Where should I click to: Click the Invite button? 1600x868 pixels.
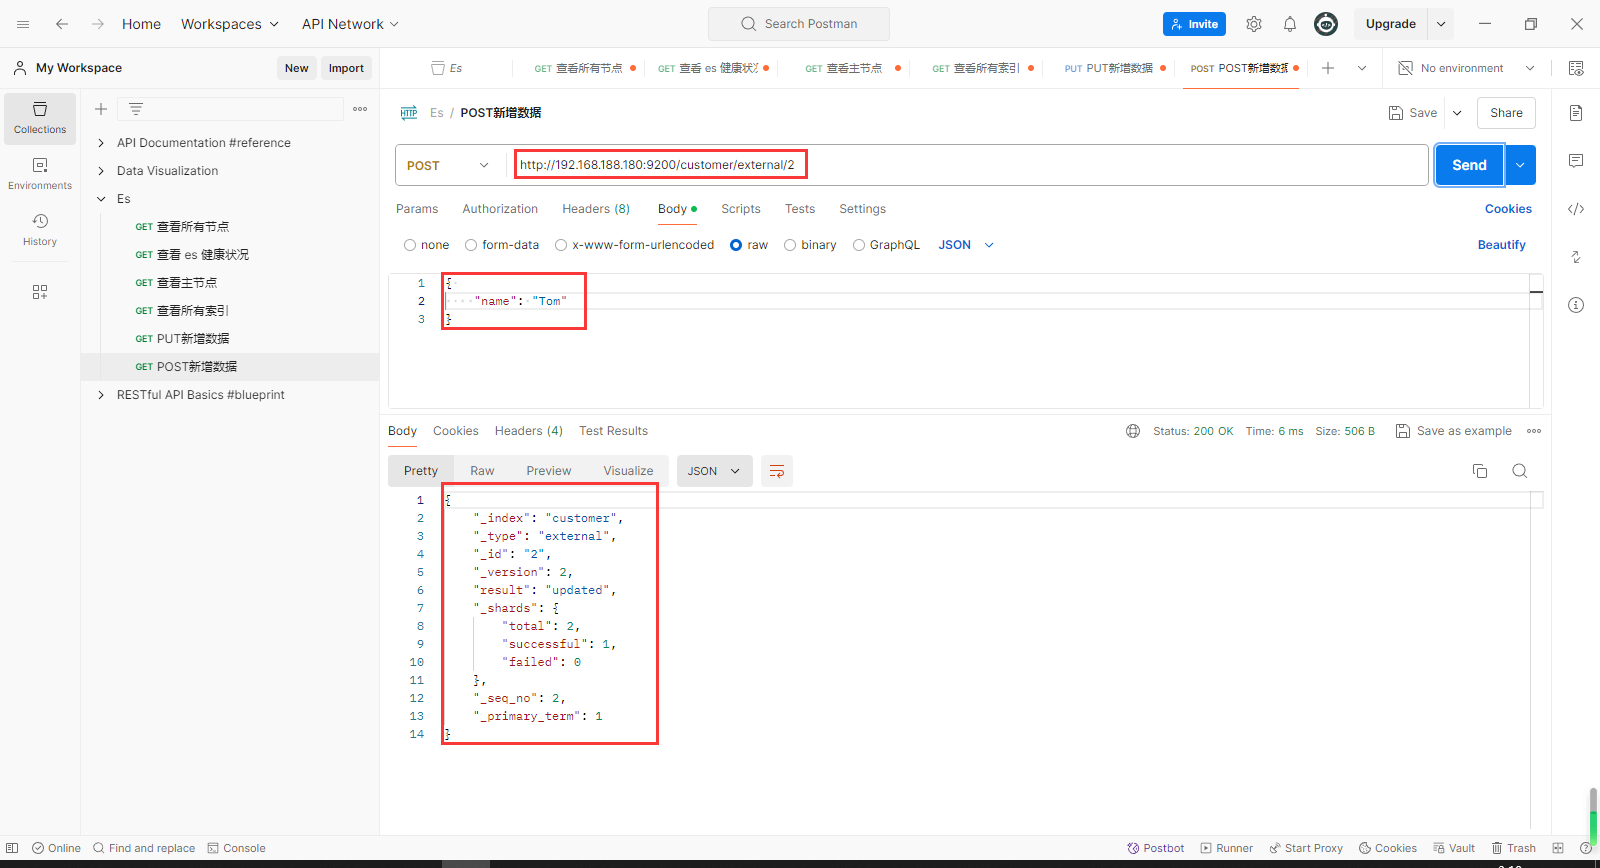click(x=1194, y=24)
